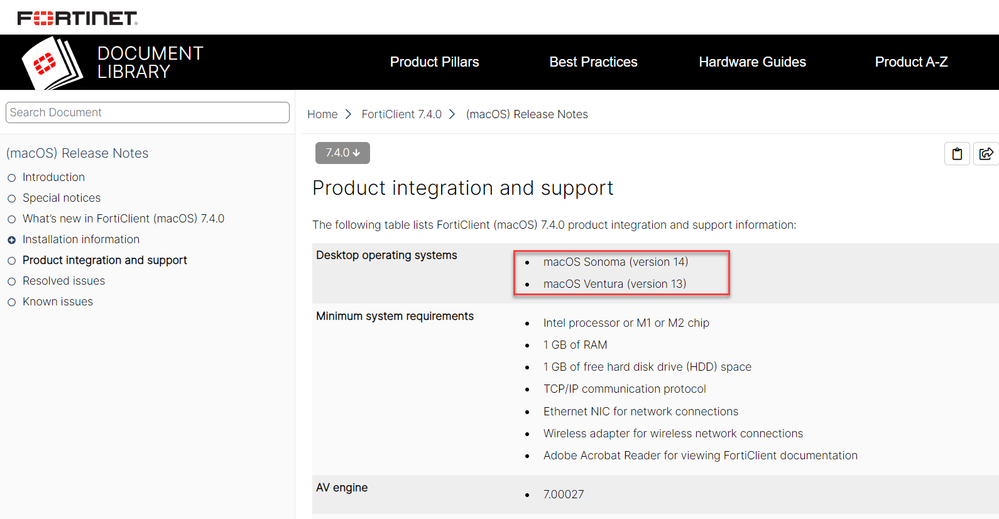
Task: Select Product integration and support in sidebar
Action: (x=105, y=260)
